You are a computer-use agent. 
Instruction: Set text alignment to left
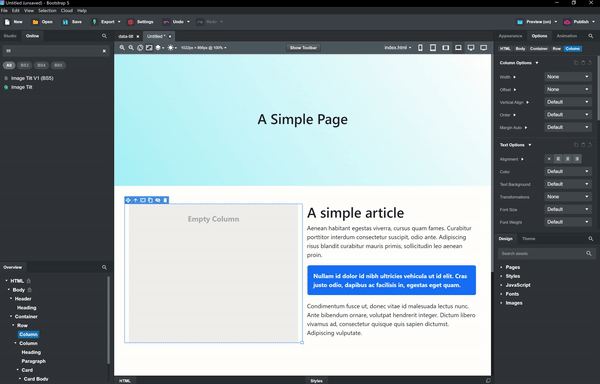tap(558, 159)
